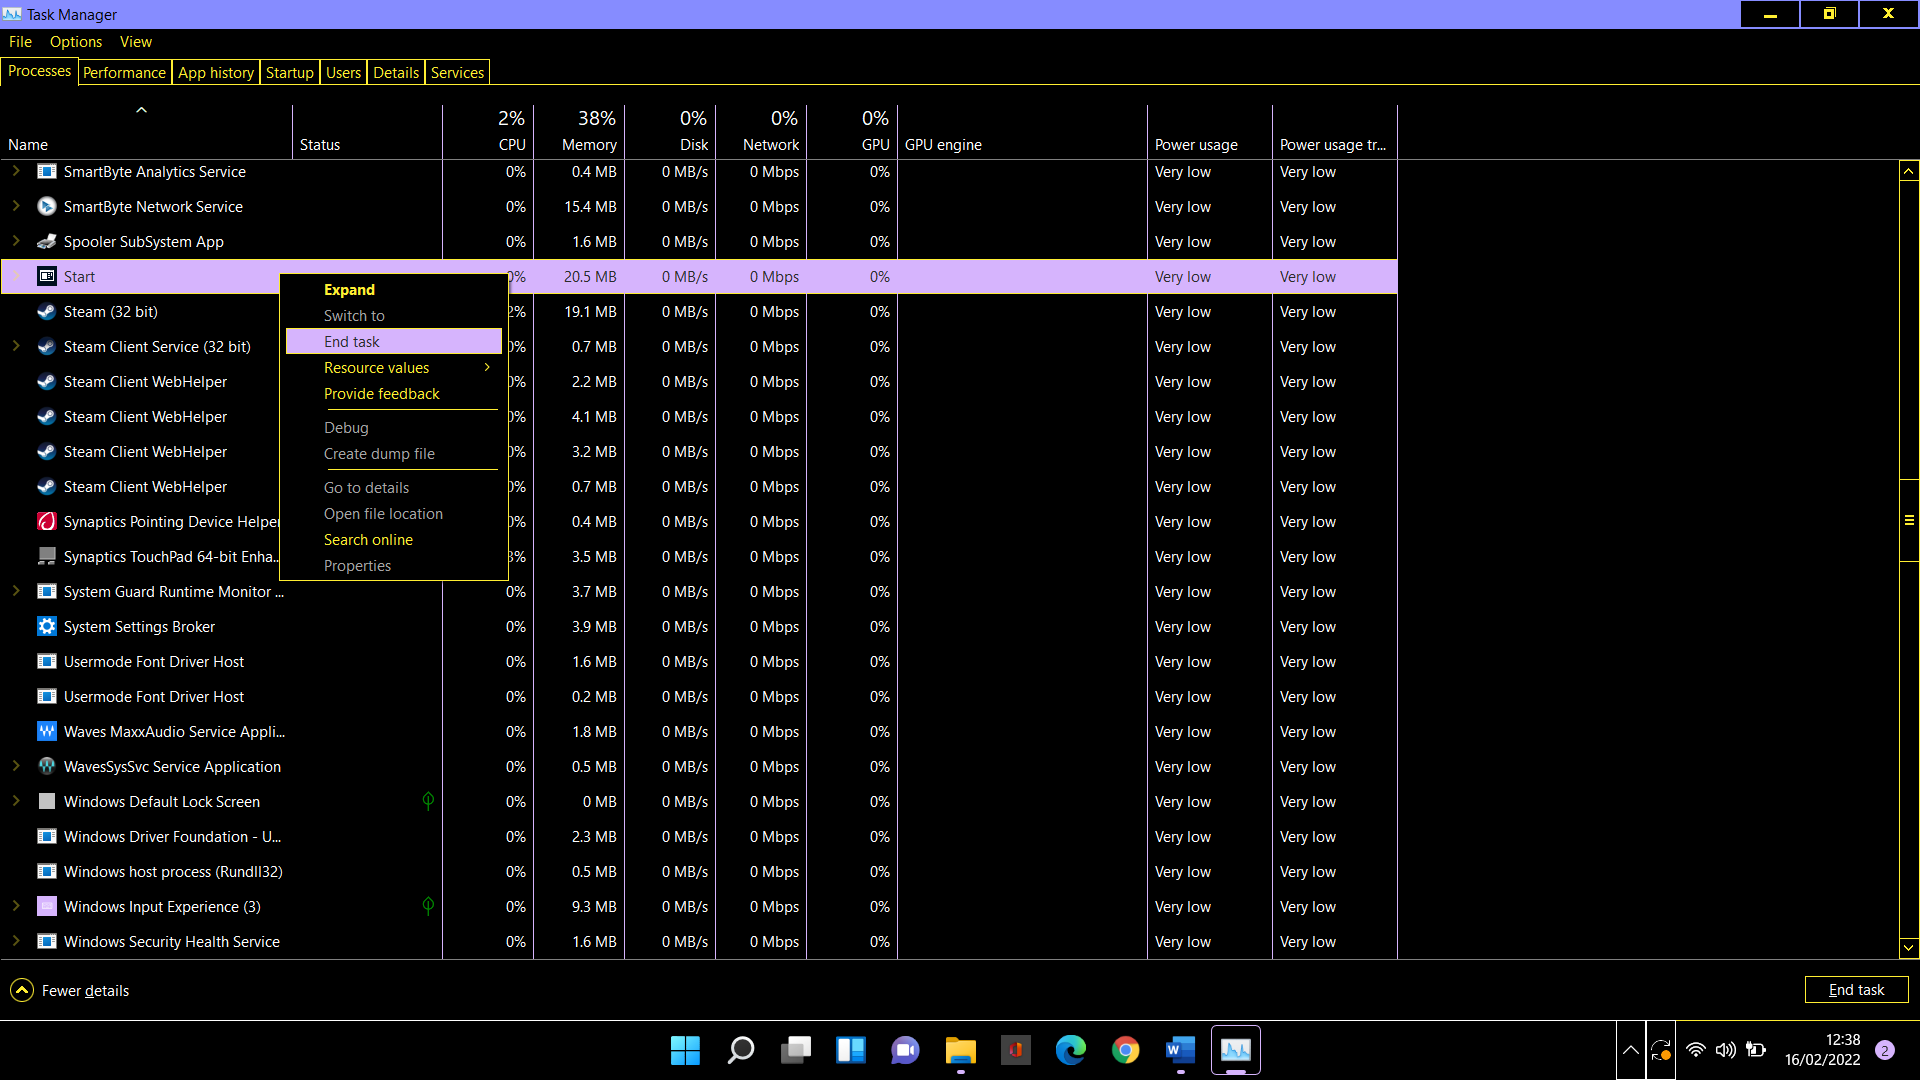Open Resource values submenu
This screenshot has width=1920, height=1080.
click(x=394, y=368)
